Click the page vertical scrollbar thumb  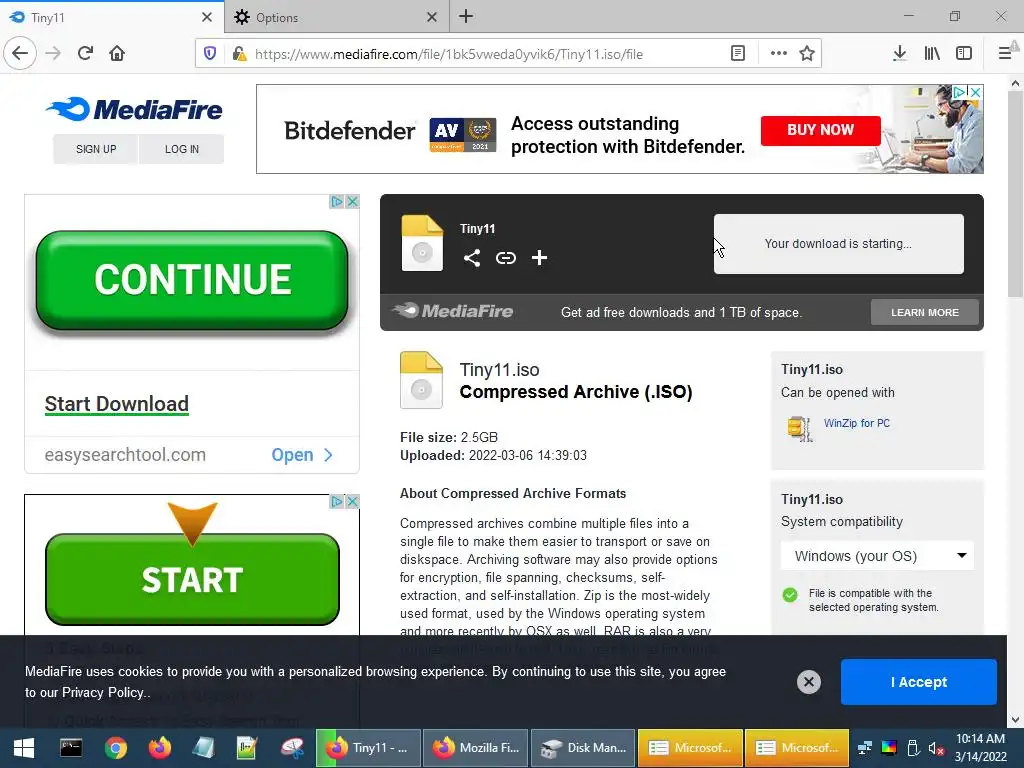[x=1015, y=193]
